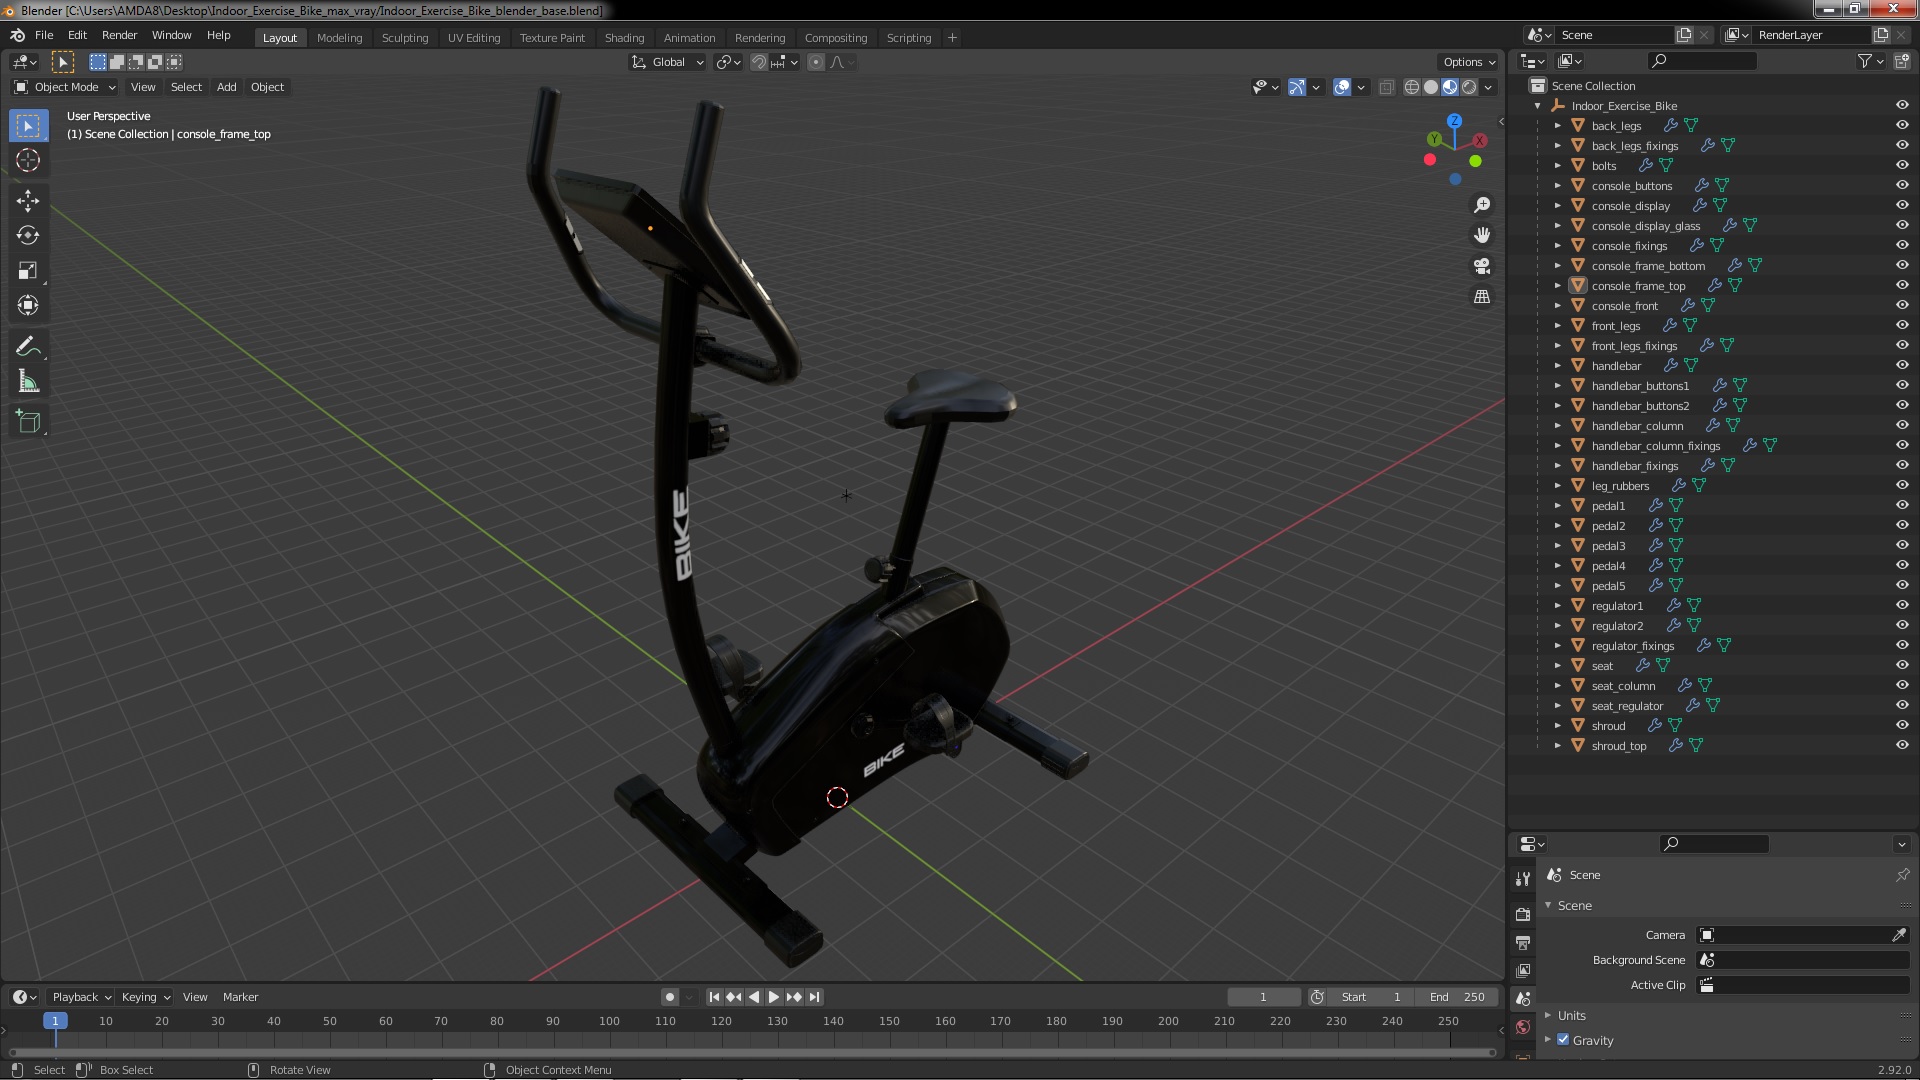Activate the Rotate tool
Screen dimensions: 1920x1080
28,236
